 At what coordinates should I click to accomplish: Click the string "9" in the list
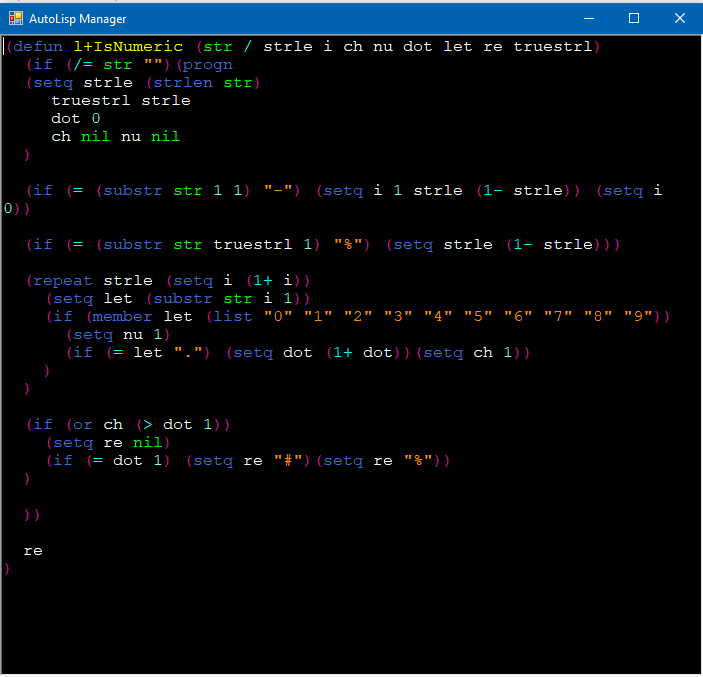638,317
